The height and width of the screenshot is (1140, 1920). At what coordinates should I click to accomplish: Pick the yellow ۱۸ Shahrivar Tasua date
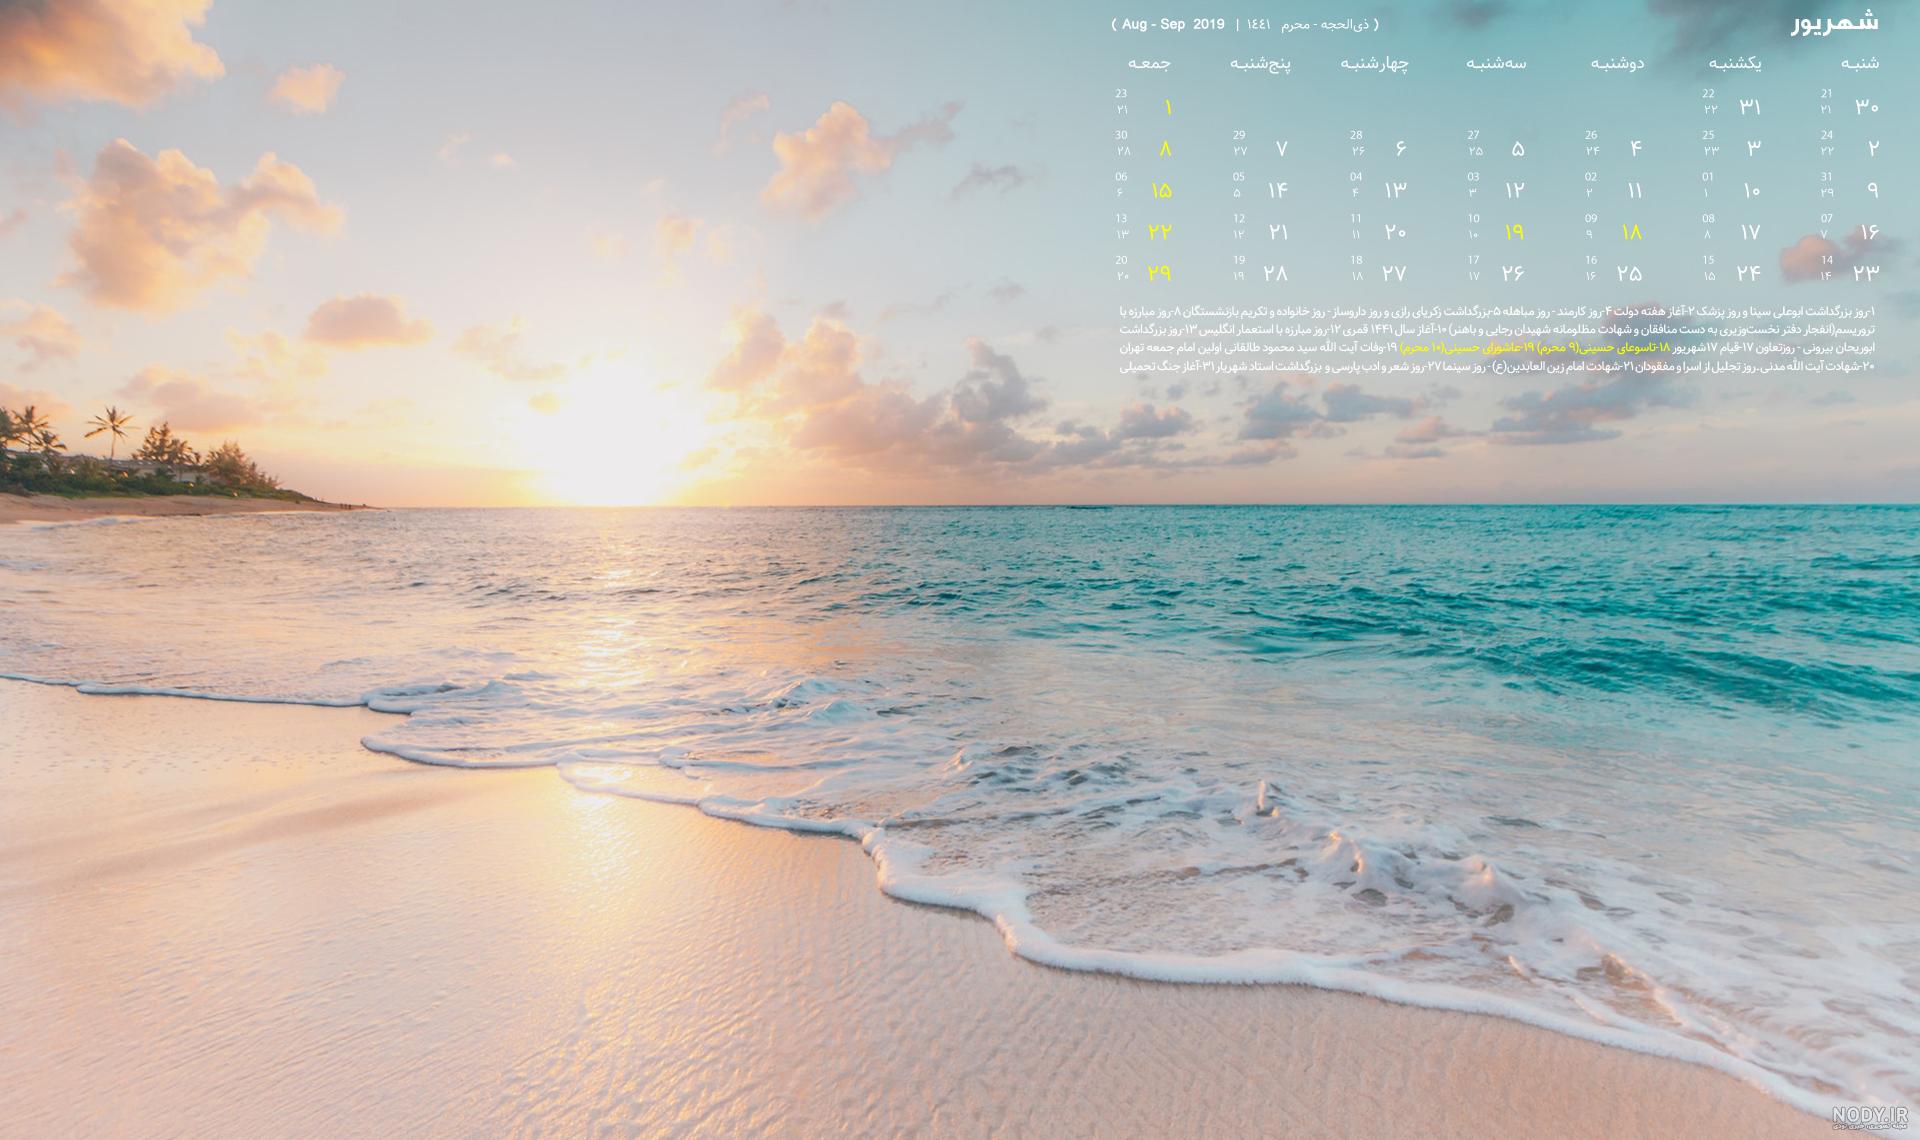[x=1631, y=232]
